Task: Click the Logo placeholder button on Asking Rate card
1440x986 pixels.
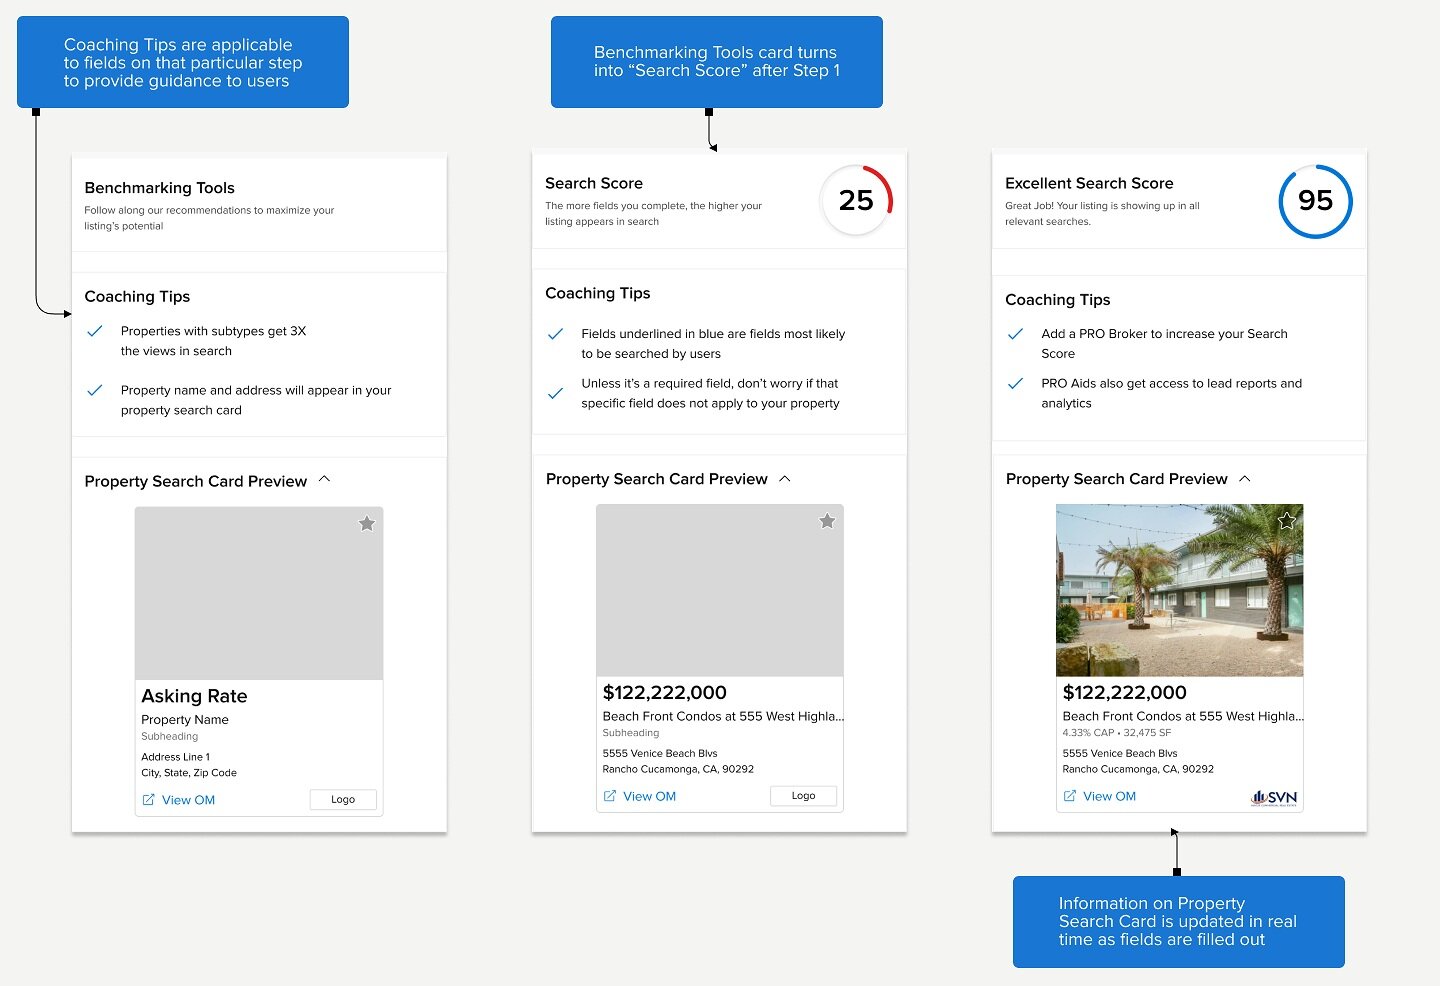Action: click(342, 799)
